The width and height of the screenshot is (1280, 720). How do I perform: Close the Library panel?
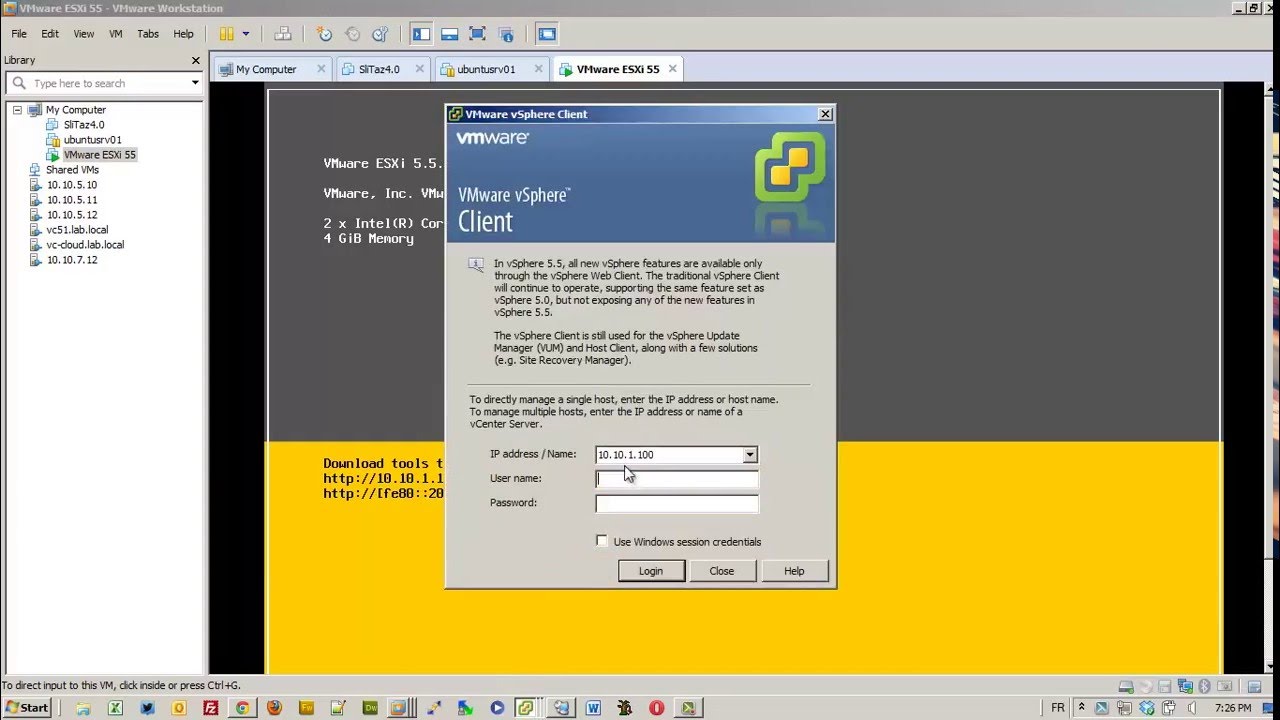pos(196,60)
